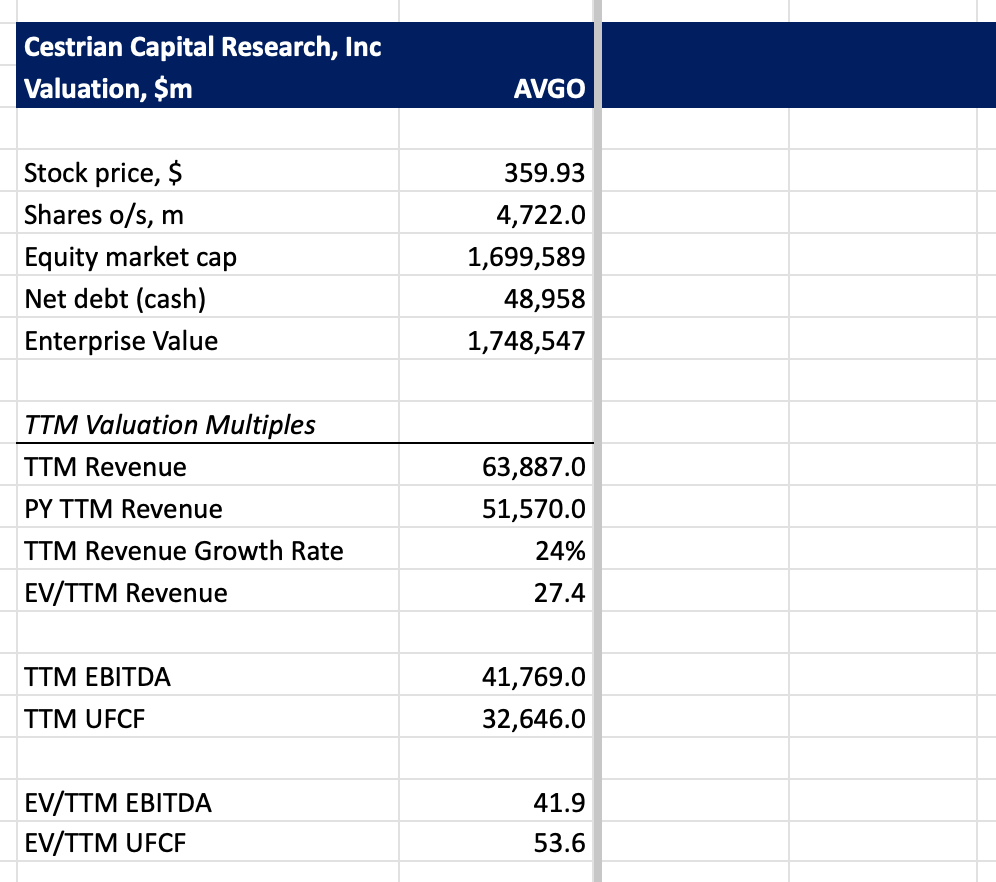Select the TTM EBITDA value 41,769.0
Screen dimensions: 996x882
(x=532, y=678)
